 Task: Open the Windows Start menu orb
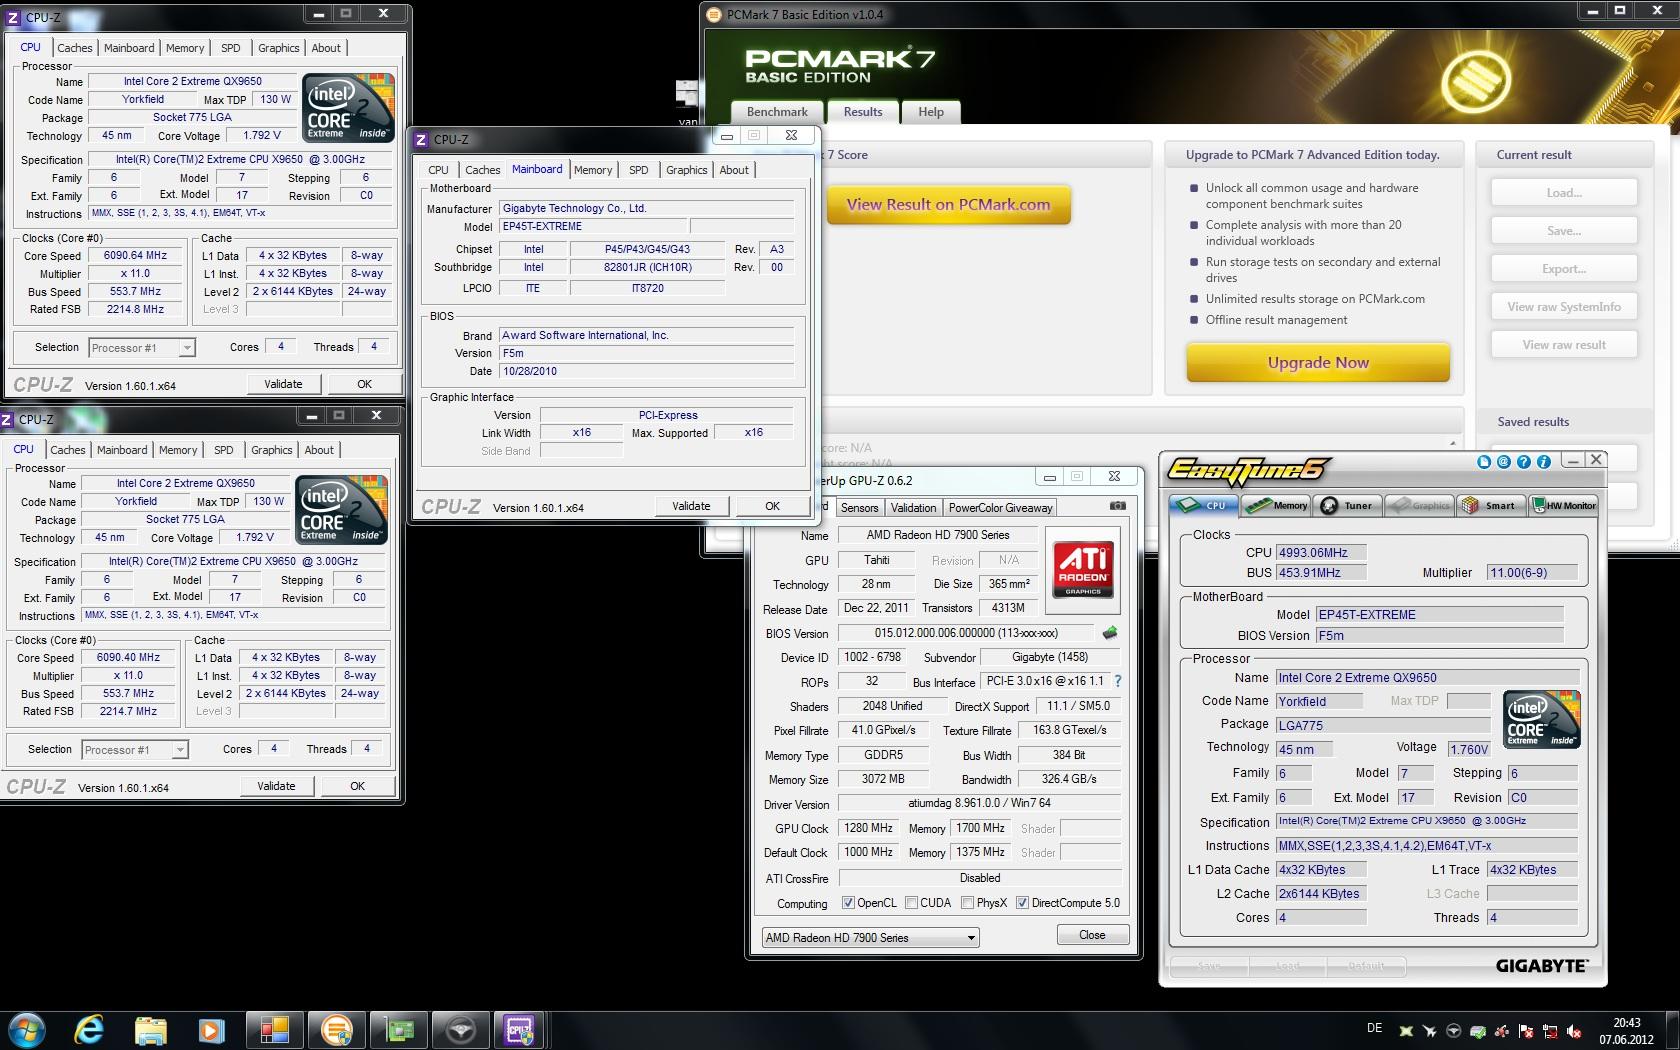27,1029
